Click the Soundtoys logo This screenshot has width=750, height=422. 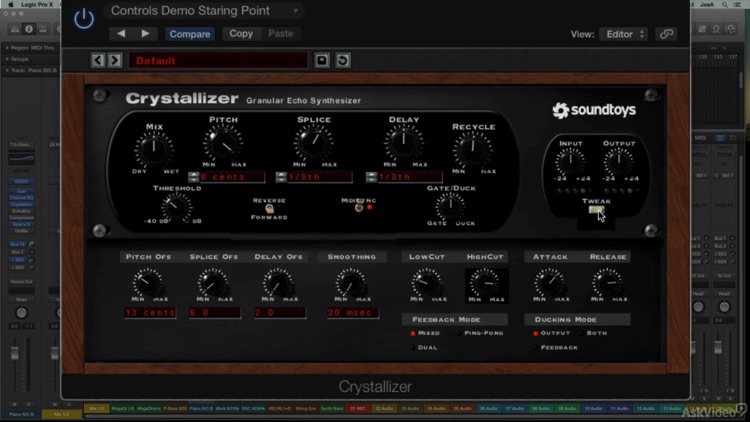tap(594, 110)
